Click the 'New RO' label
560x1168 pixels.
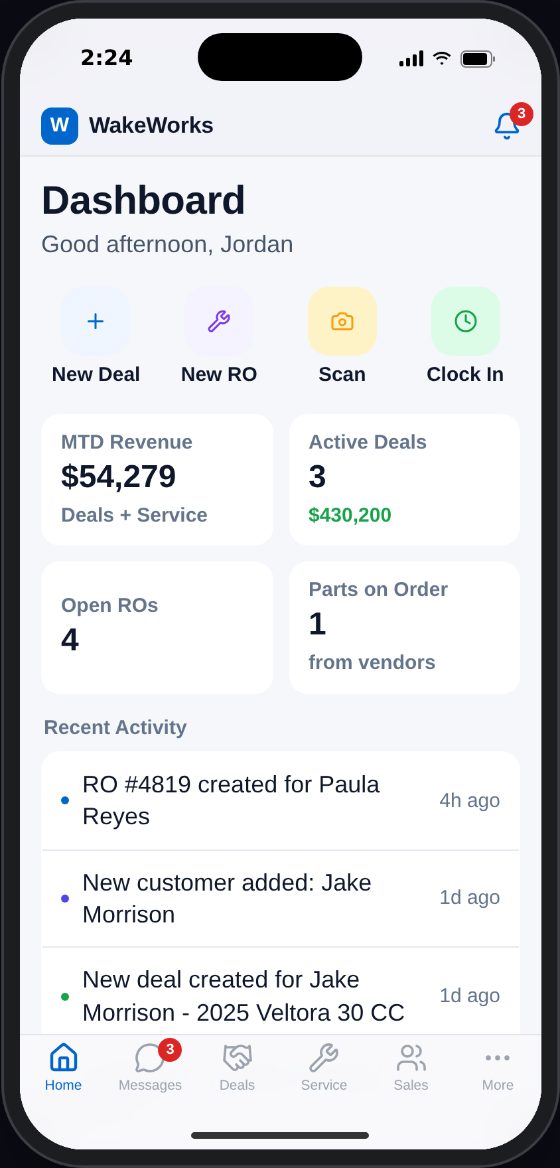click(x=219, y=374)
